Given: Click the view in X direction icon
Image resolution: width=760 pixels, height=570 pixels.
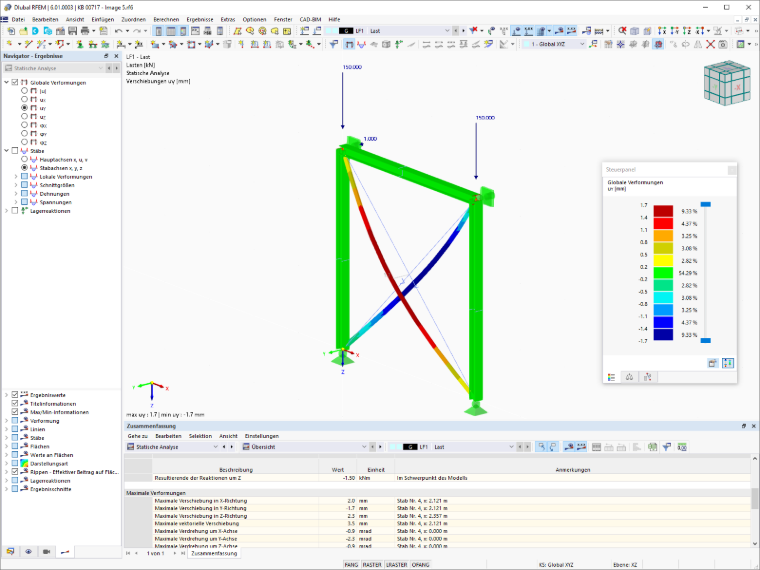Looking at the screenshot, I should (662, 31).
